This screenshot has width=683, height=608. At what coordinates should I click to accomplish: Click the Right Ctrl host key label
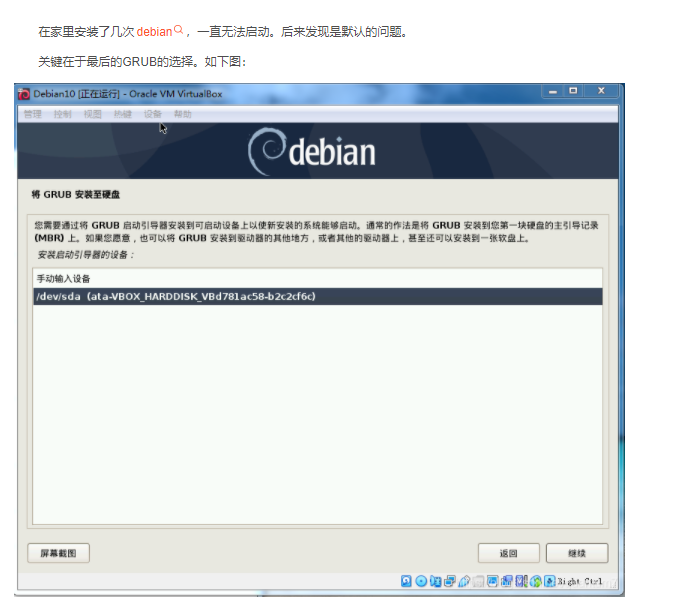point(580,581)
